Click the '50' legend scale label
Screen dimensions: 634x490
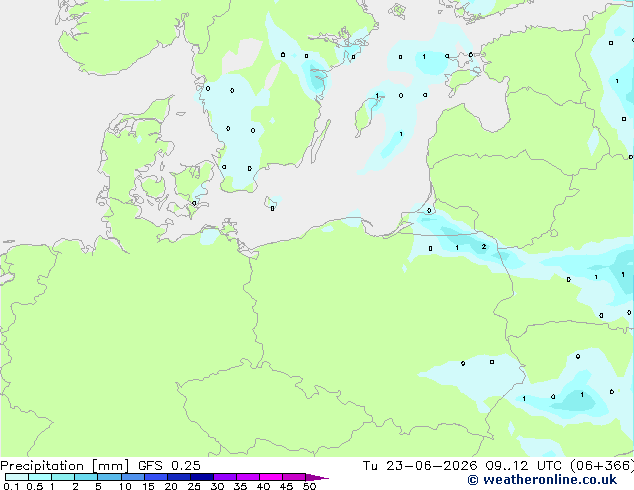click(309, 486)
